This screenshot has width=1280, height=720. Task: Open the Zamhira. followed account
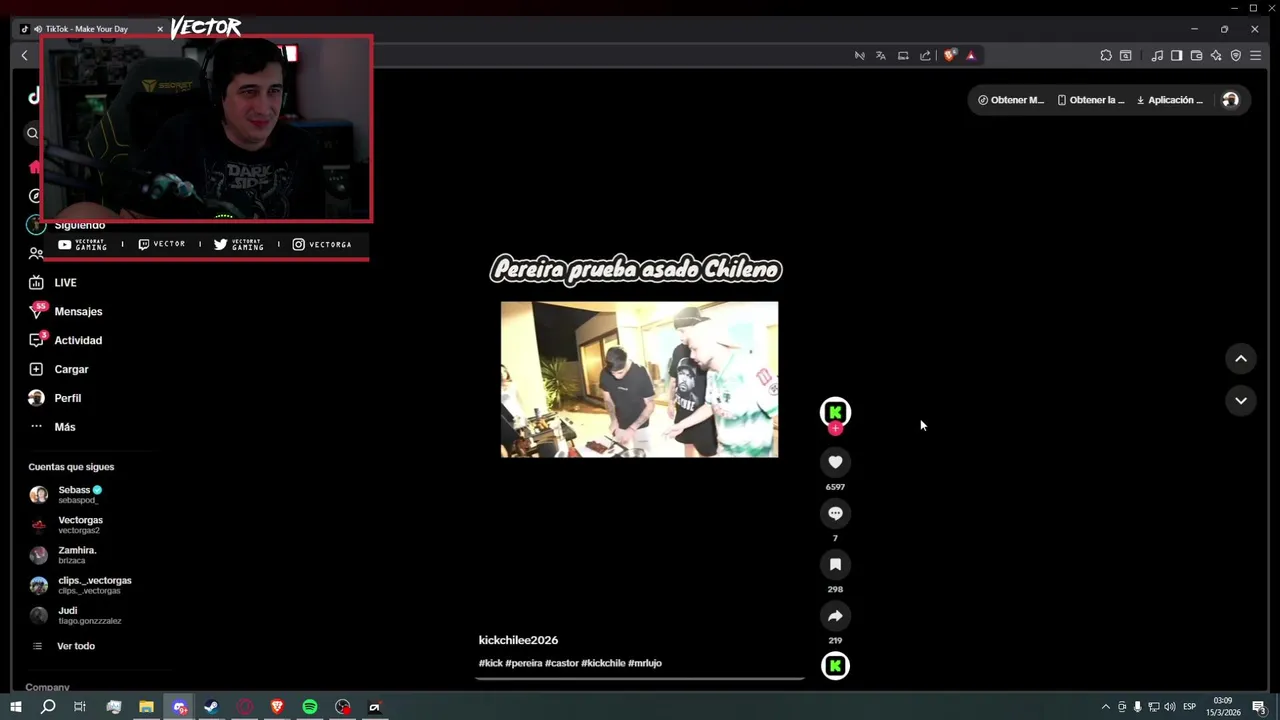click(x=63, y=554)
